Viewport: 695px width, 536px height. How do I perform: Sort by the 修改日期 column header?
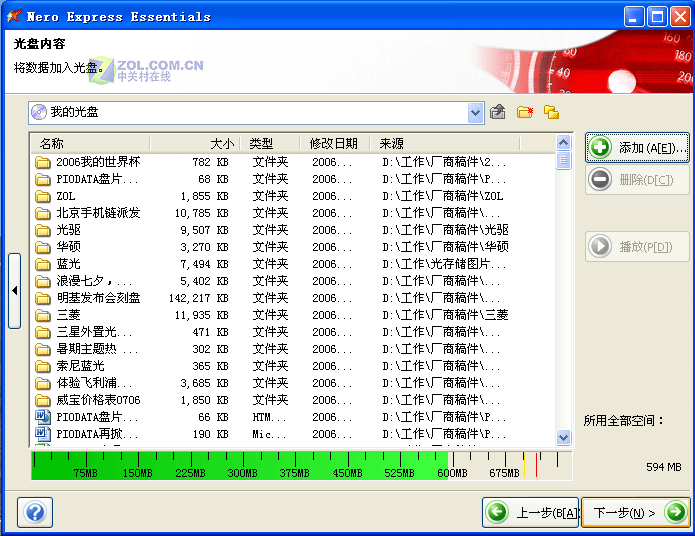coord(335,144)
